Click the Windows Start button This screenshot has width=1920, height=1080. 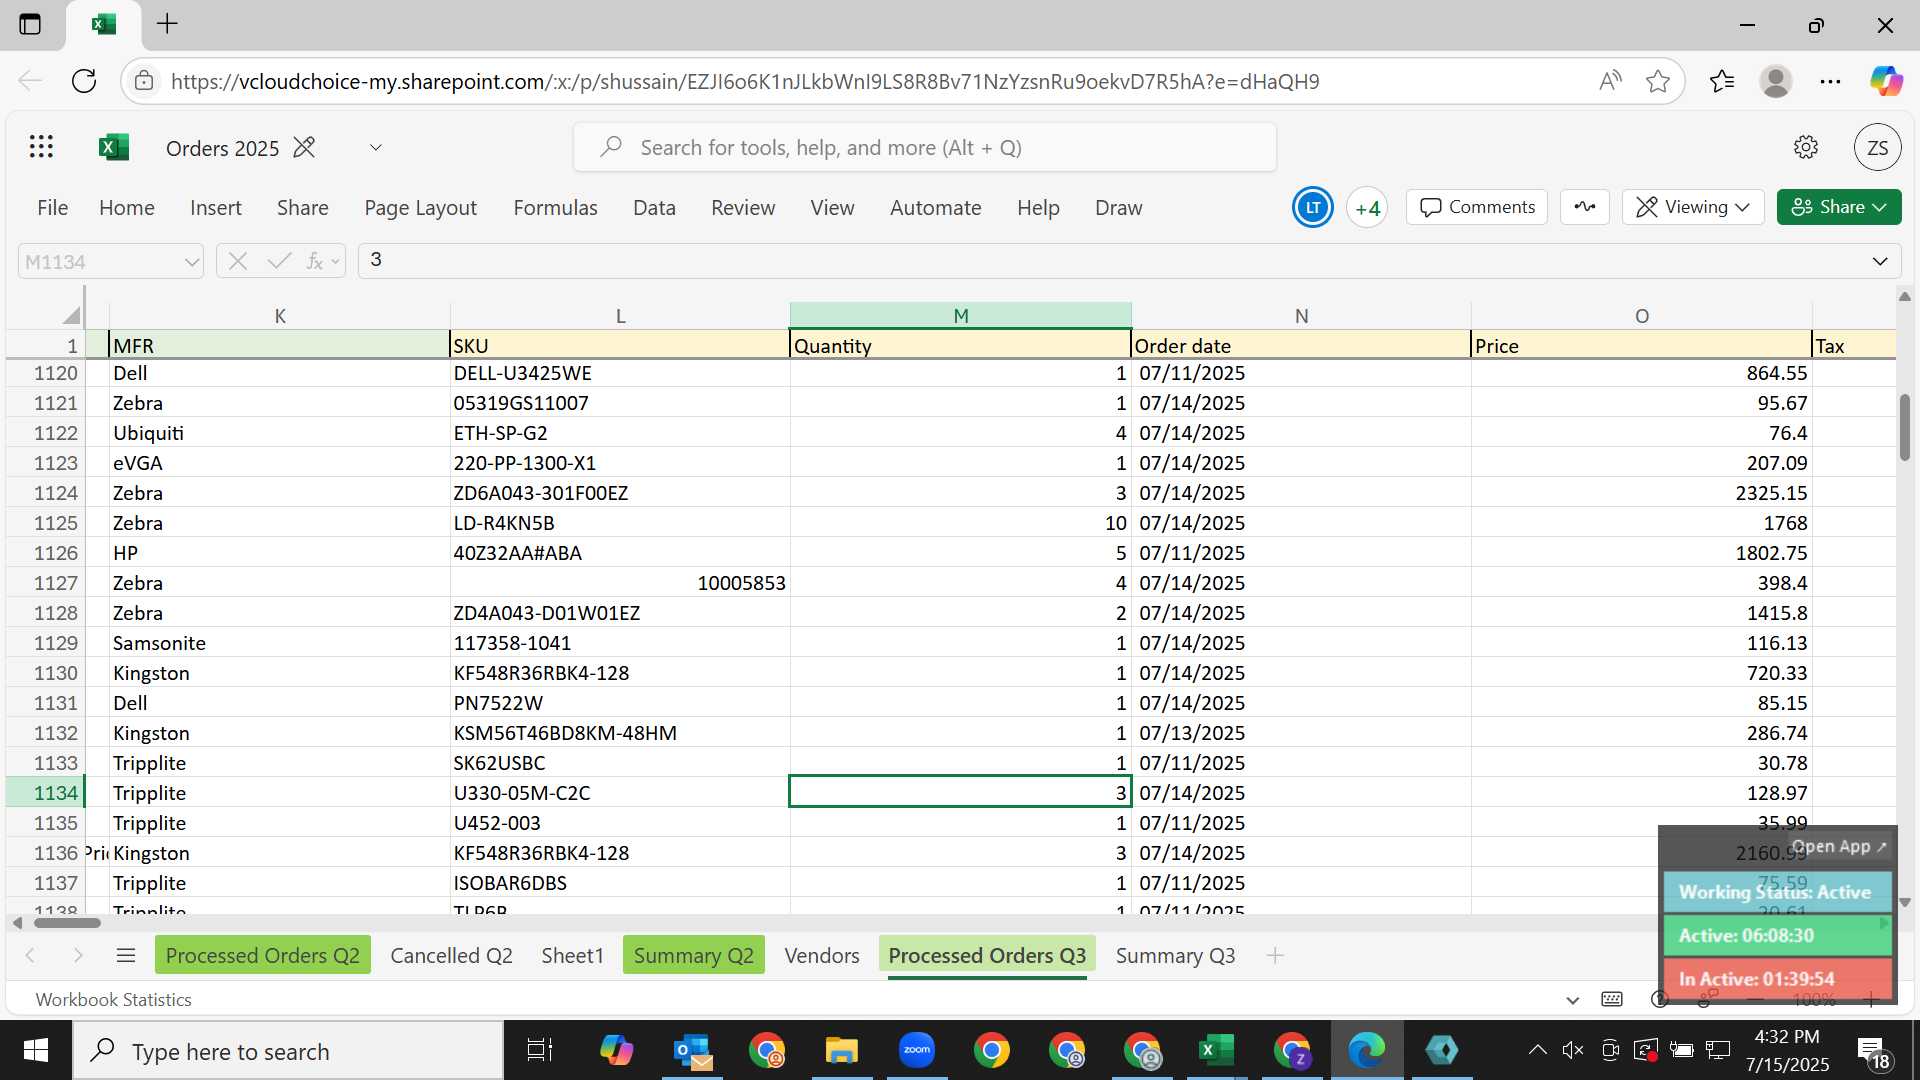[x=36, y=1050]
